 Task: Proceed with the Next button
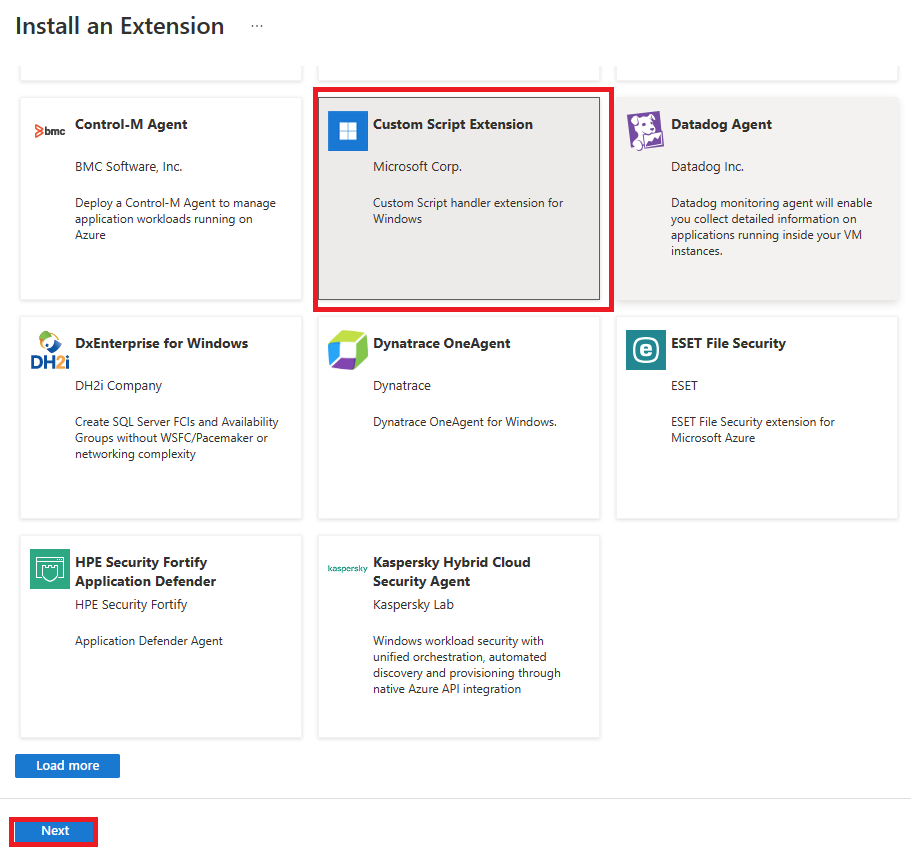54,831
